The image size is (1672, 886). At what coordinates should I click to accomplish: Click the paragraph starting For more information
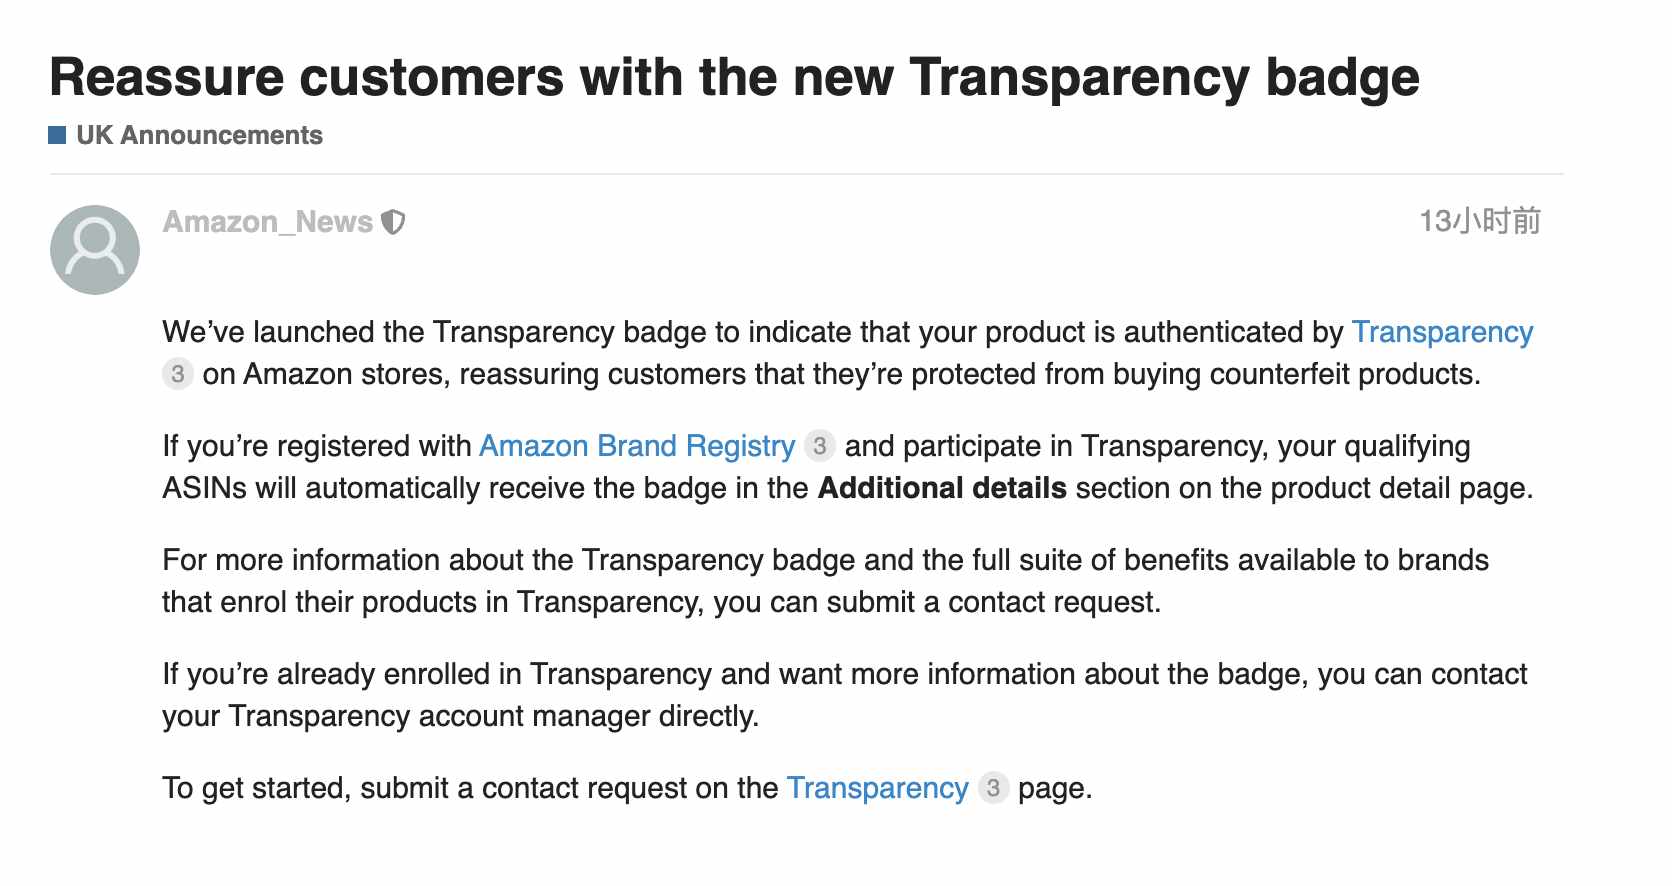(x=826, y=581)
